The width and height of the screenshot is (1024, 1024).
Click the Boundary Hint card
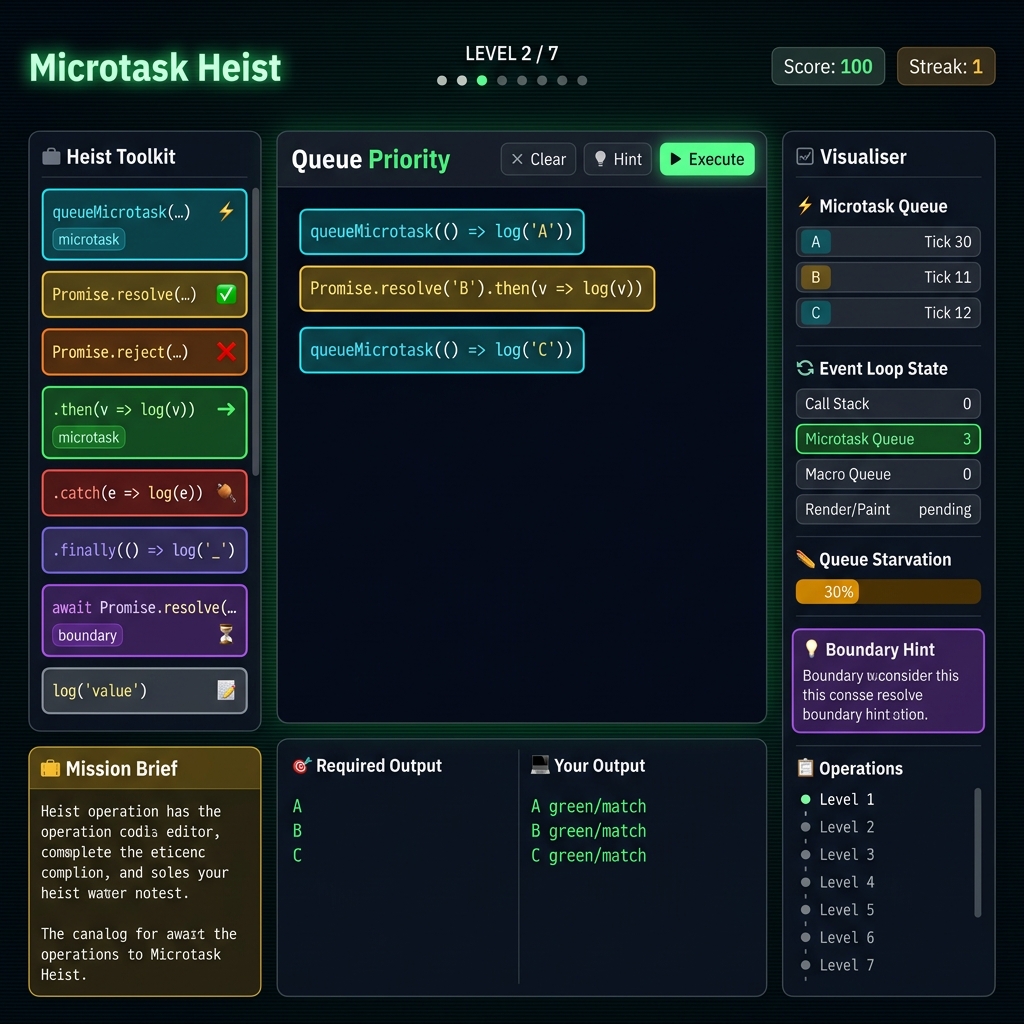click(x=888, y=681)
